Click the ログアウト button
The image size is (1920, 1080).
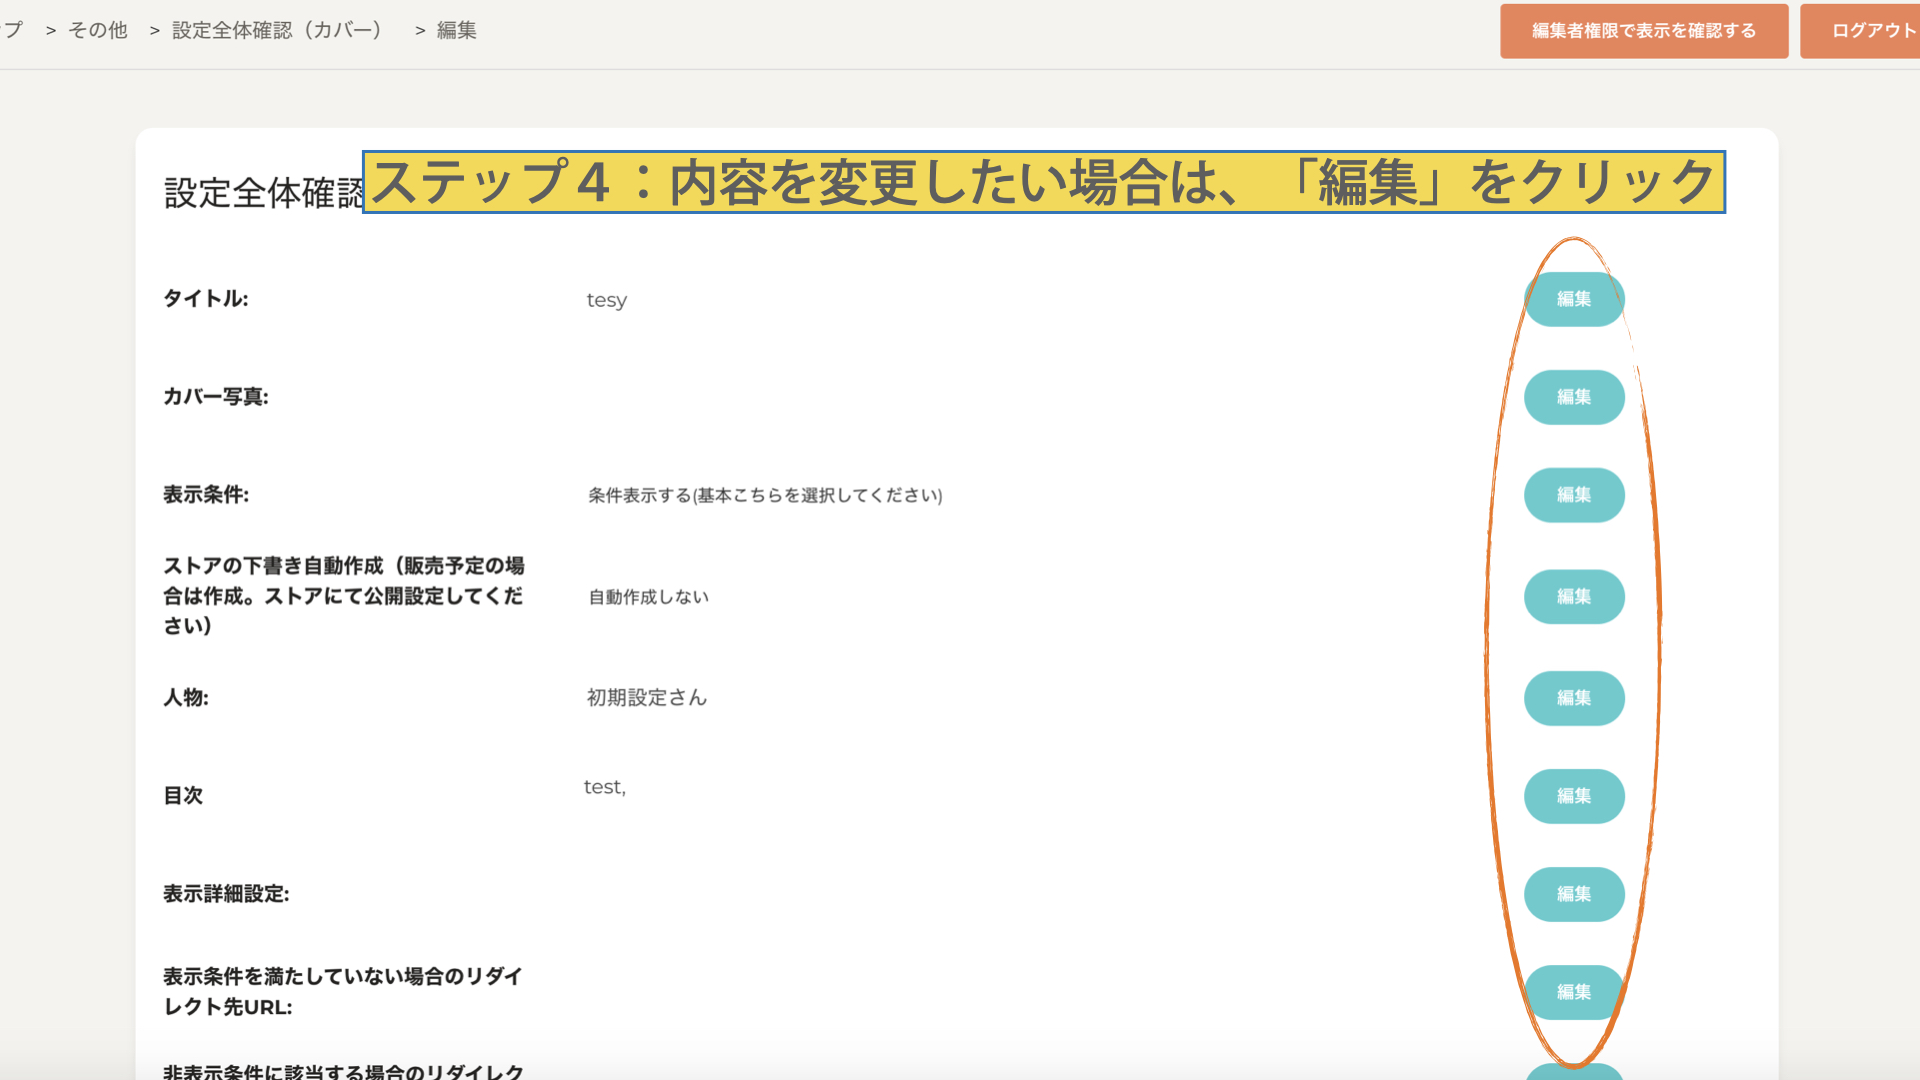(x=1870, y=31)
